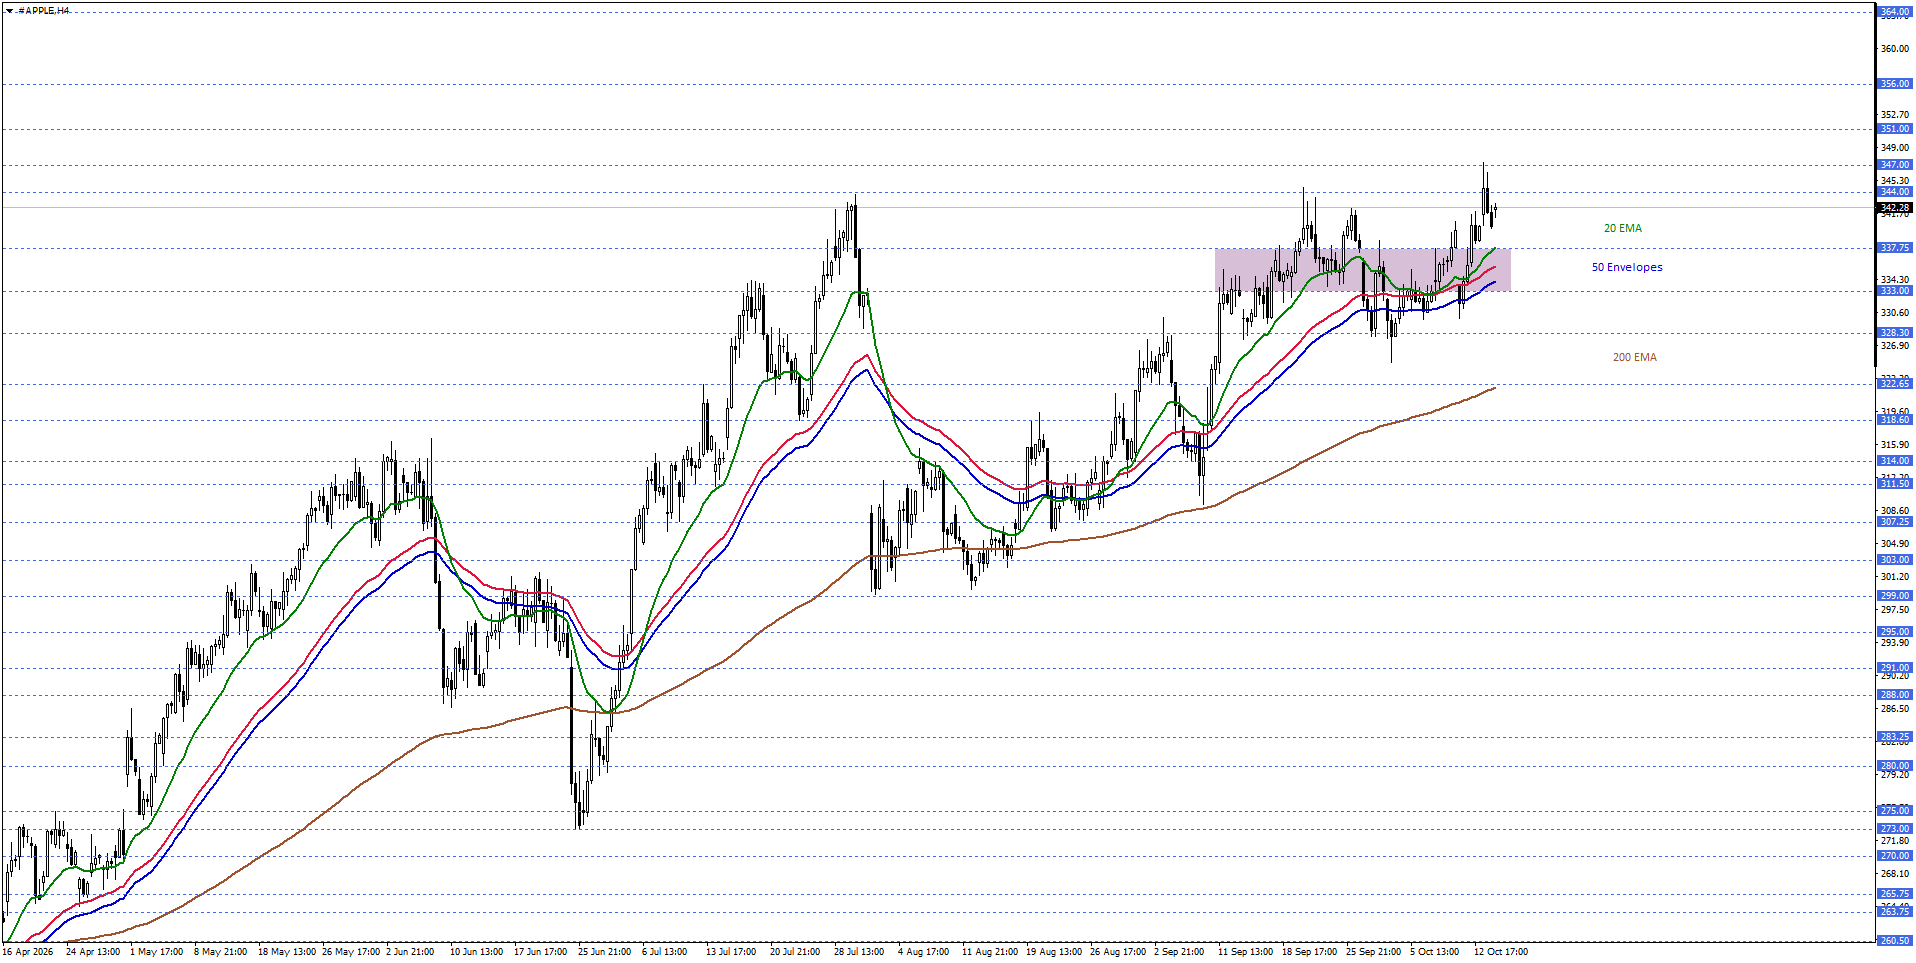Click the 328.30 price level label
Viewport: 1916px width, 963px height.
[1895, 333]
